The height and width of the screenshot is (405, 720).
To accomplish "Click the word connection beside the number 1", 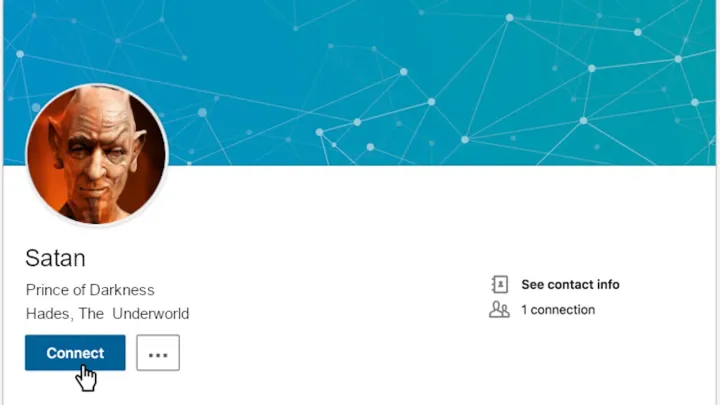I will (562, 310).
